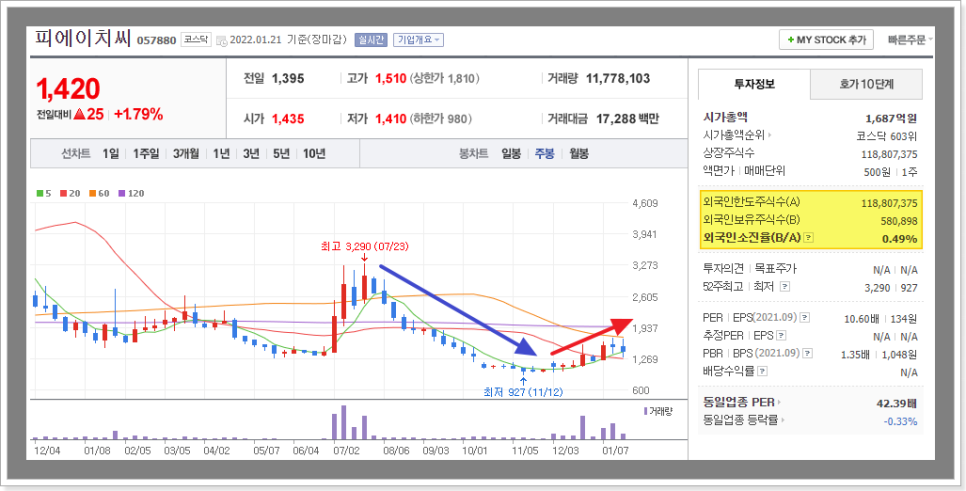The height and width of the screenshot is (491, 966).
Task: Select the 1년 line chart period
Action: (221, 154)
